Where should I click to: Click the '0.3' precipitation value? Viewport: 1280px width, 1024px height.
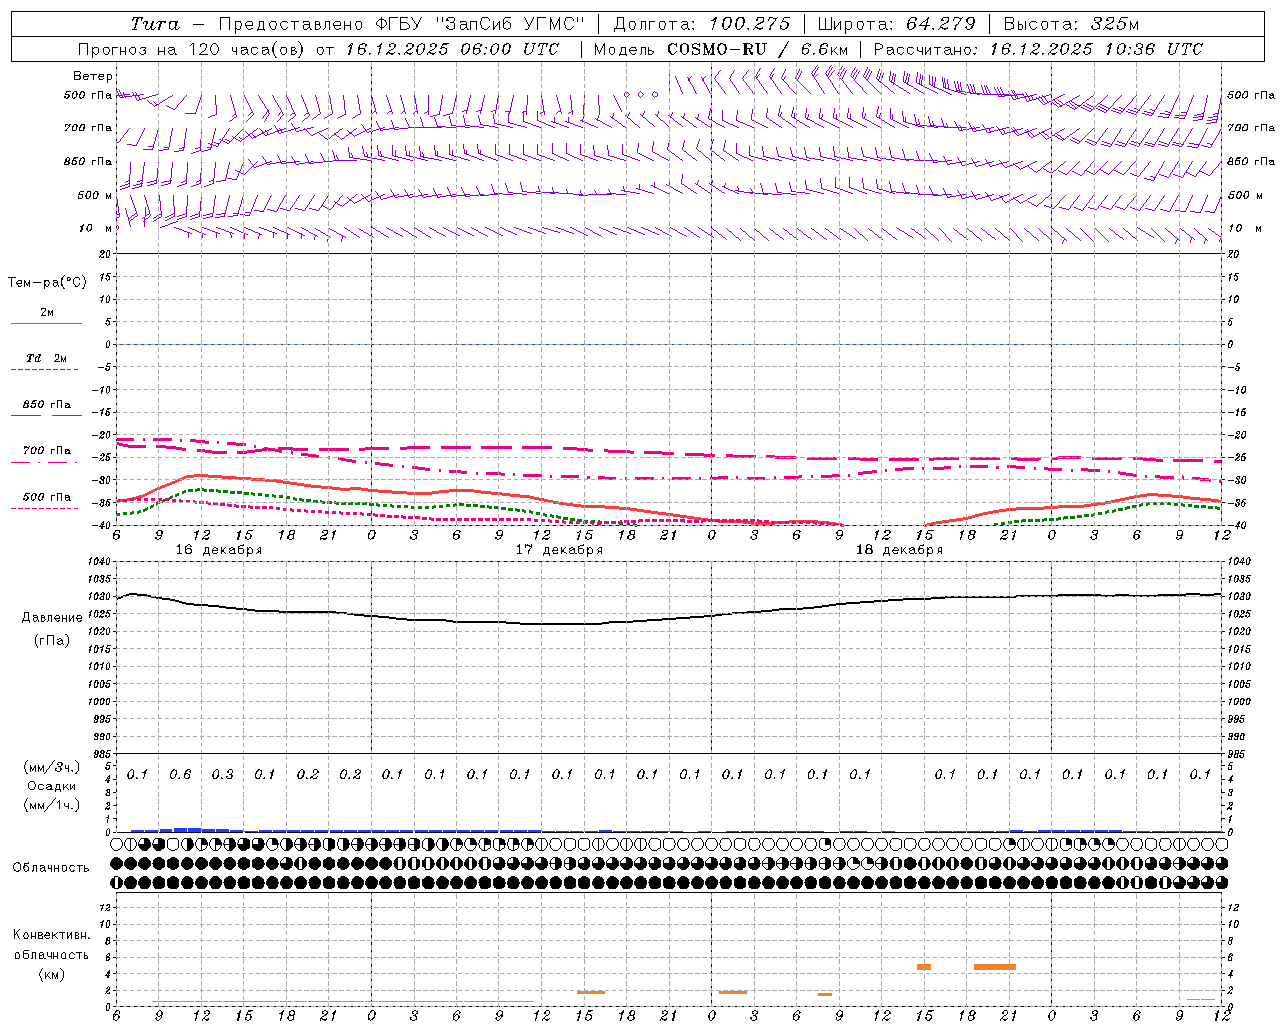click(223, 774)
